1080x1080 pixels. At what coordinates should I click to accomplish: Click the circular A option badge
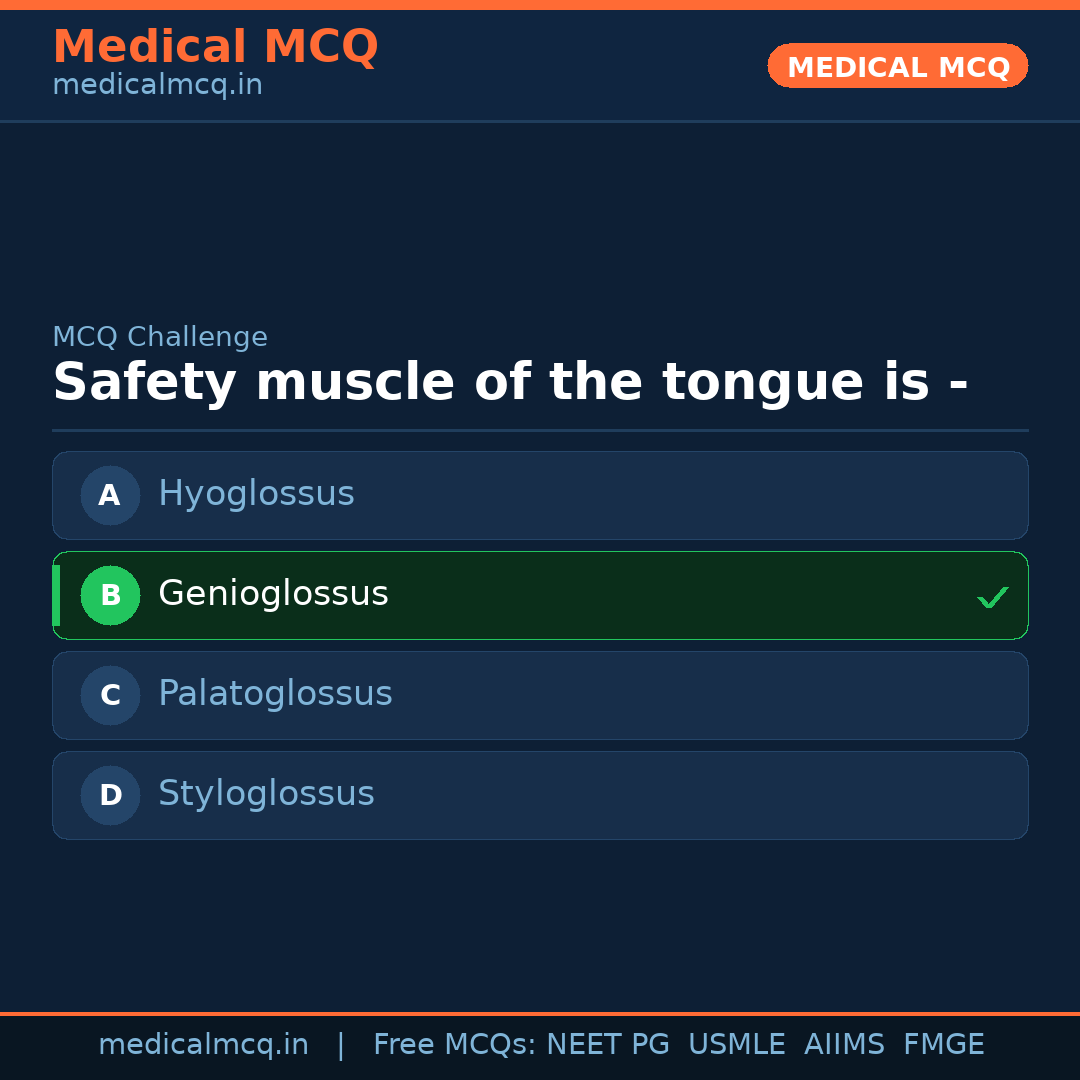click(110, 495)
